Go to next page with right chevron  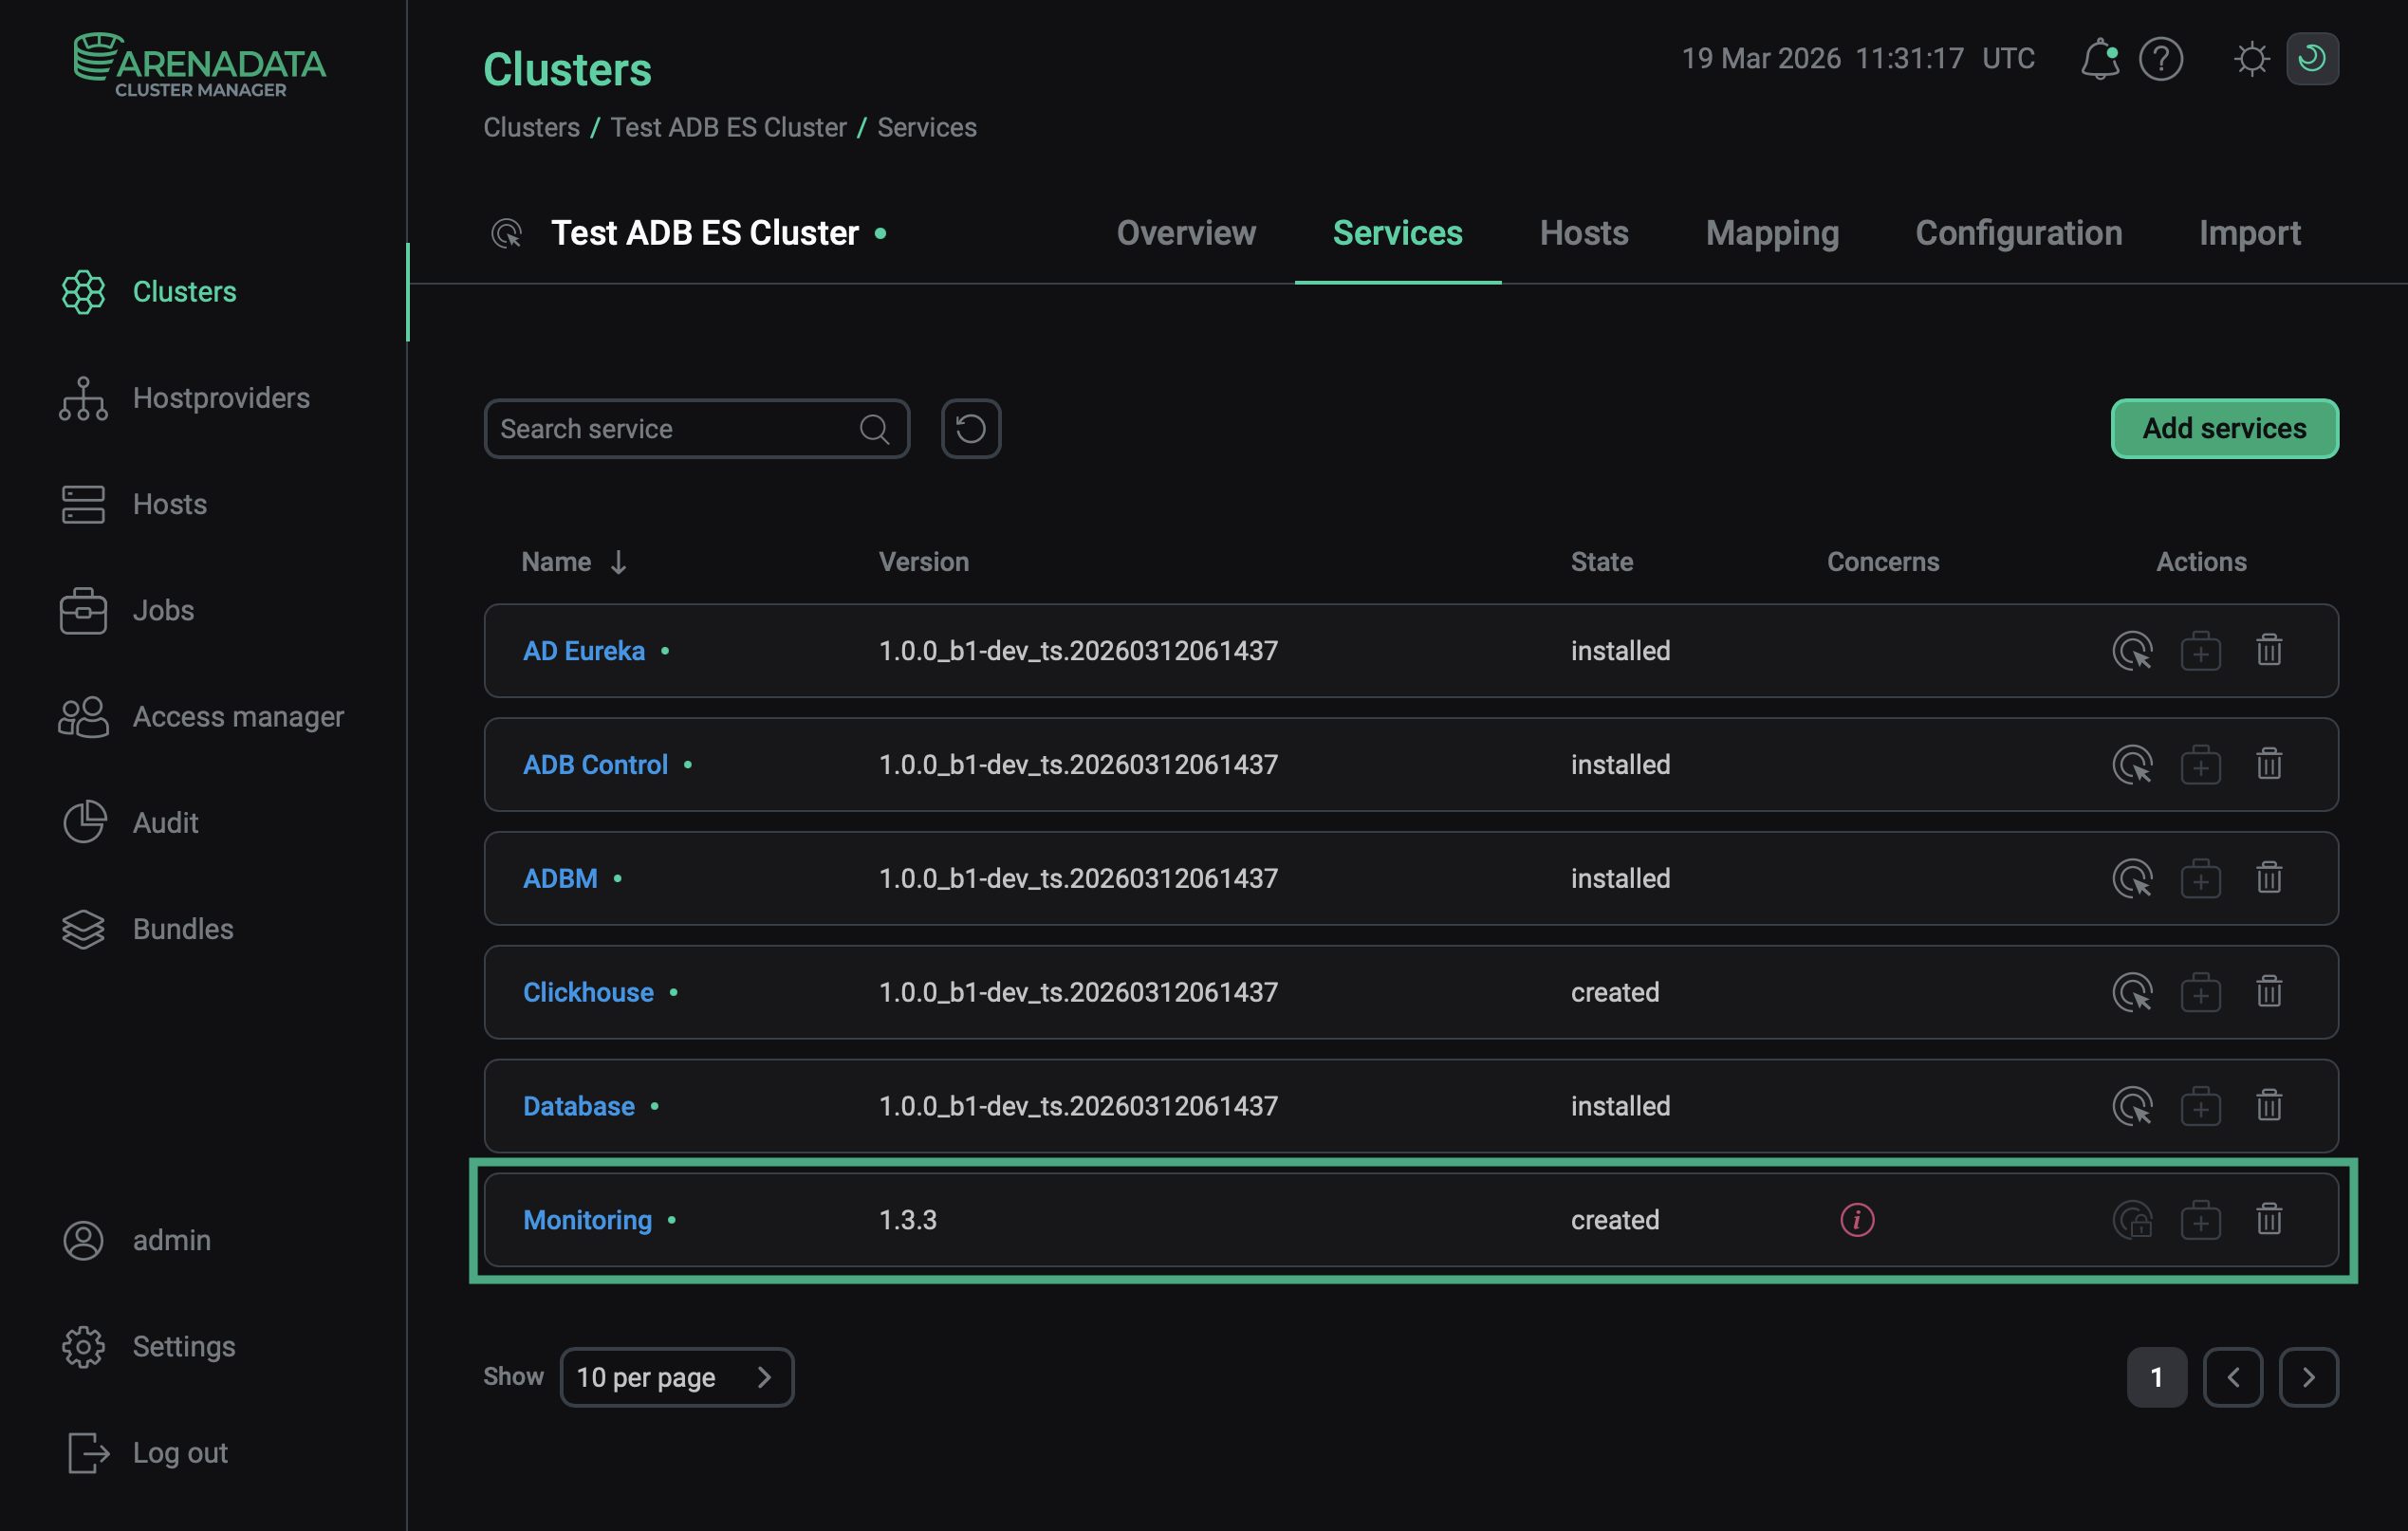coord(2309,1377)
